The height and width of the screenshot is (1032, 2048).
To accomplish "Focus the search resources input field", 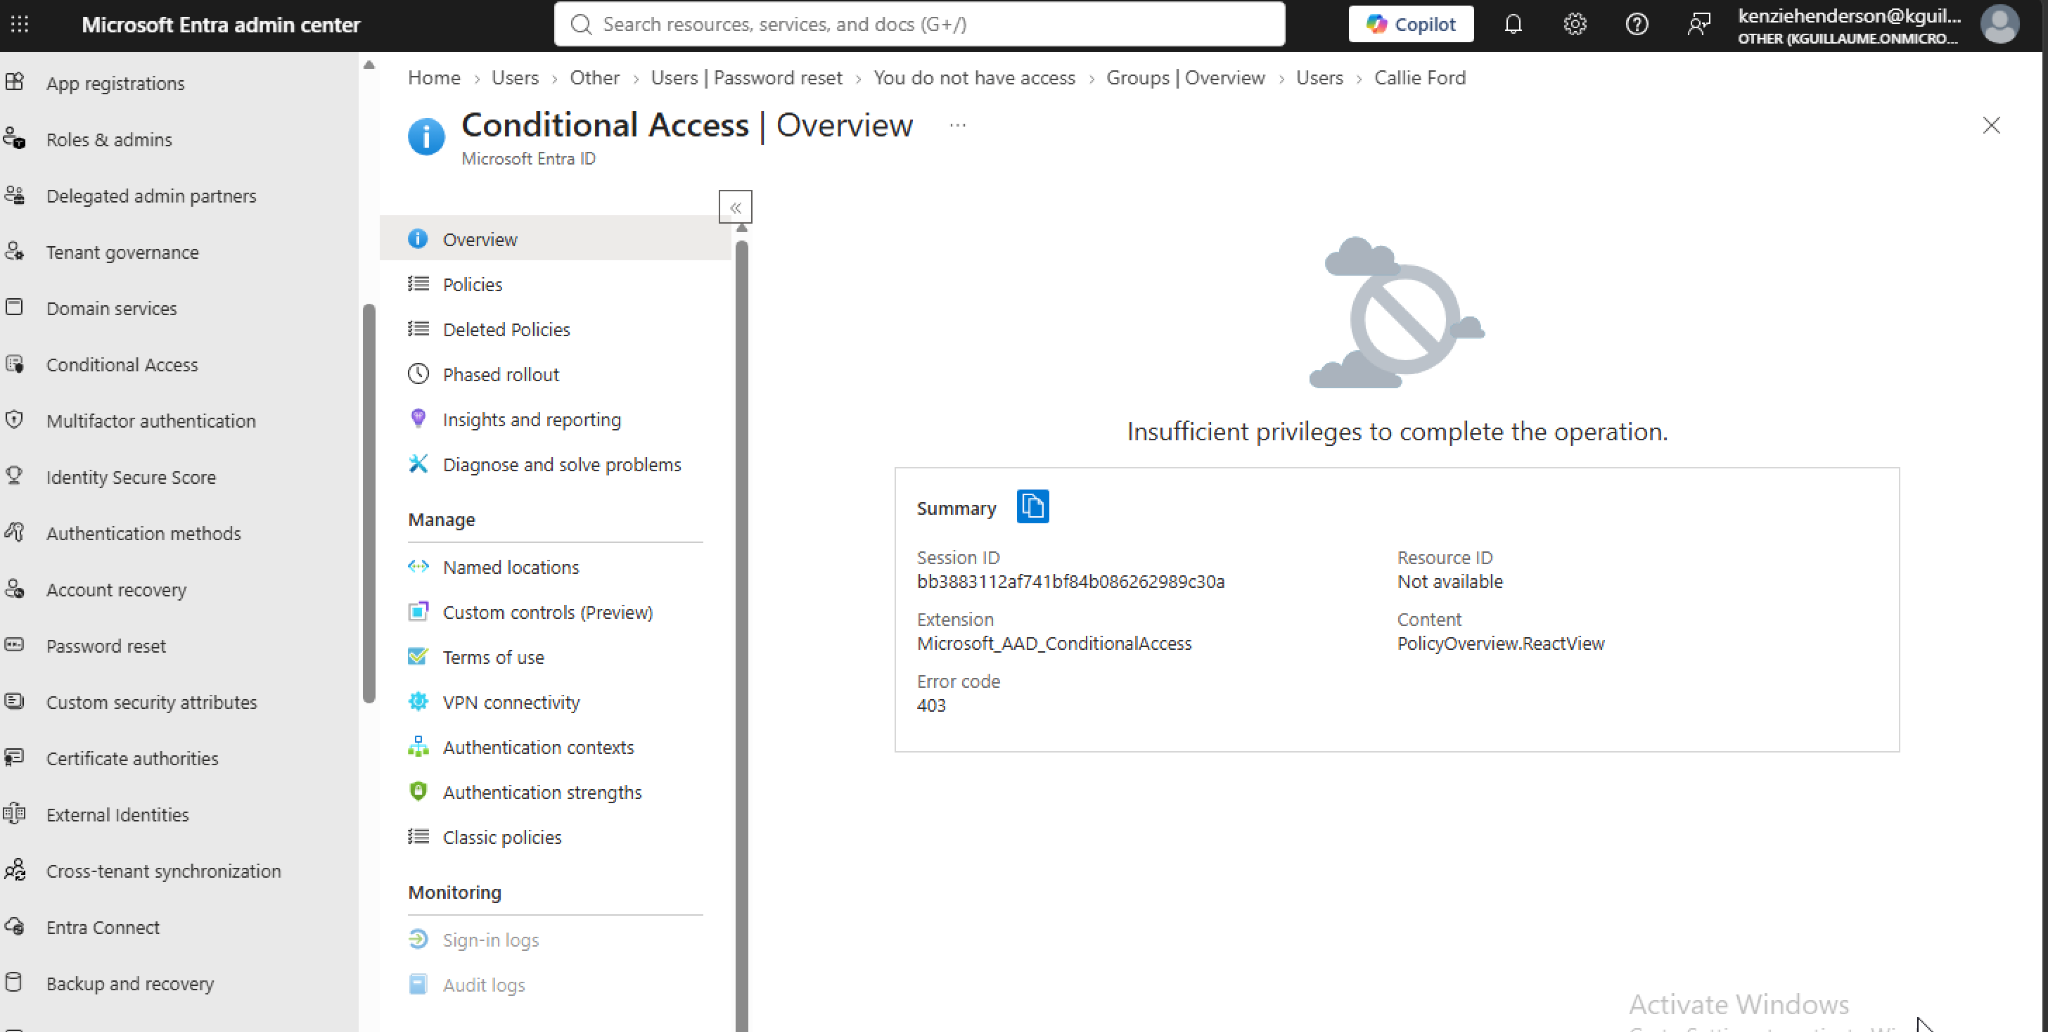I will tap(919, 24).
